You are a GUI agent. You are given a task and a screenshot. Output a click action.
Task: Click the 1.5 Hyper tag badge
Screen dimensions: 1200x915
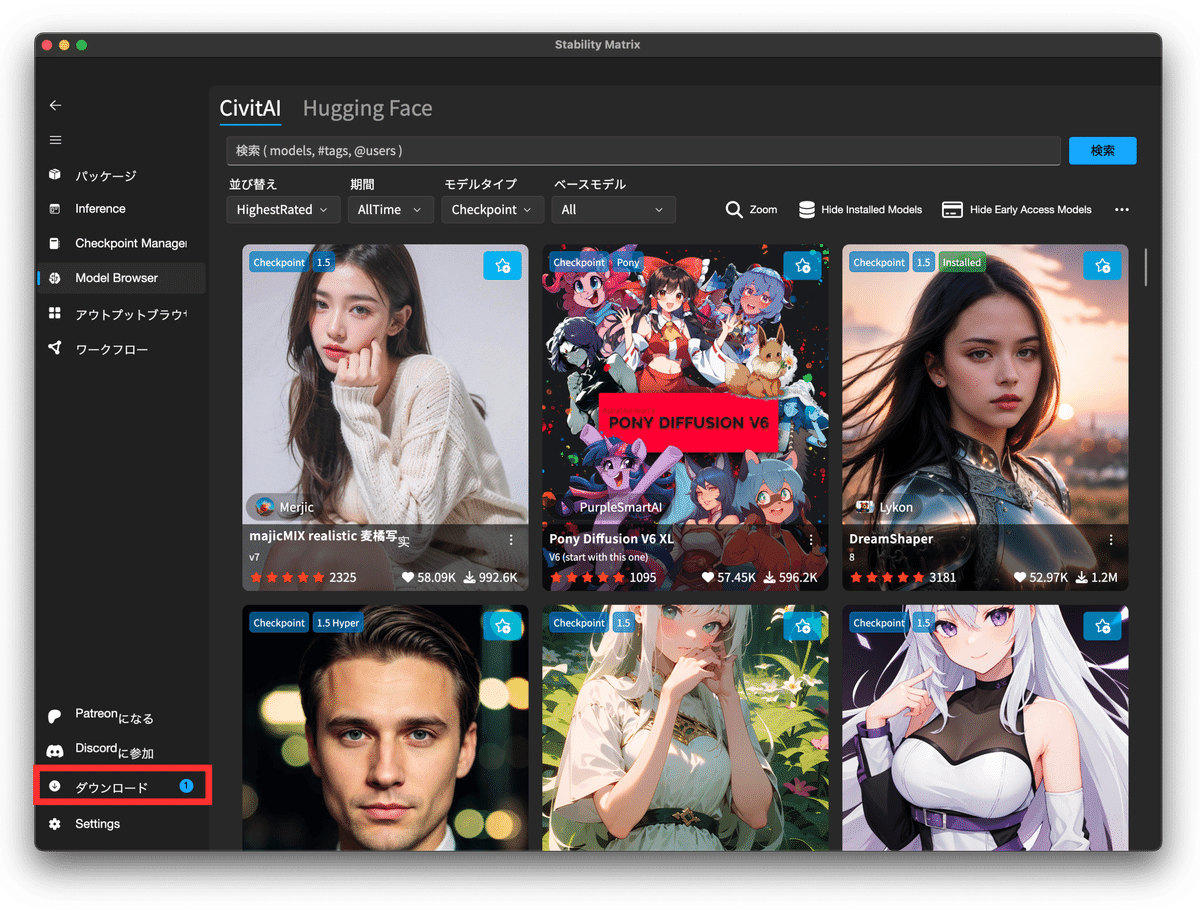[337, 622]
